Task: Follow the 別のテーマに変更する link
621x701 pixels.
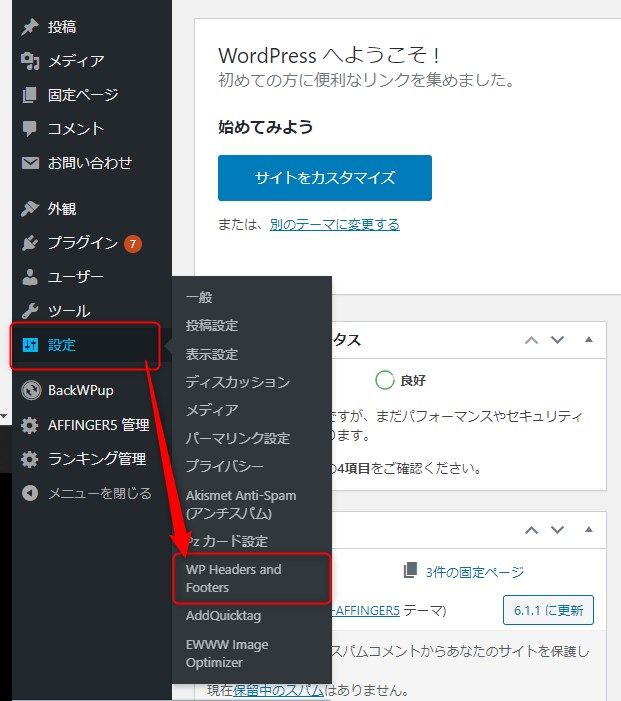Action: pyautogui.click(x=335, y=224)
